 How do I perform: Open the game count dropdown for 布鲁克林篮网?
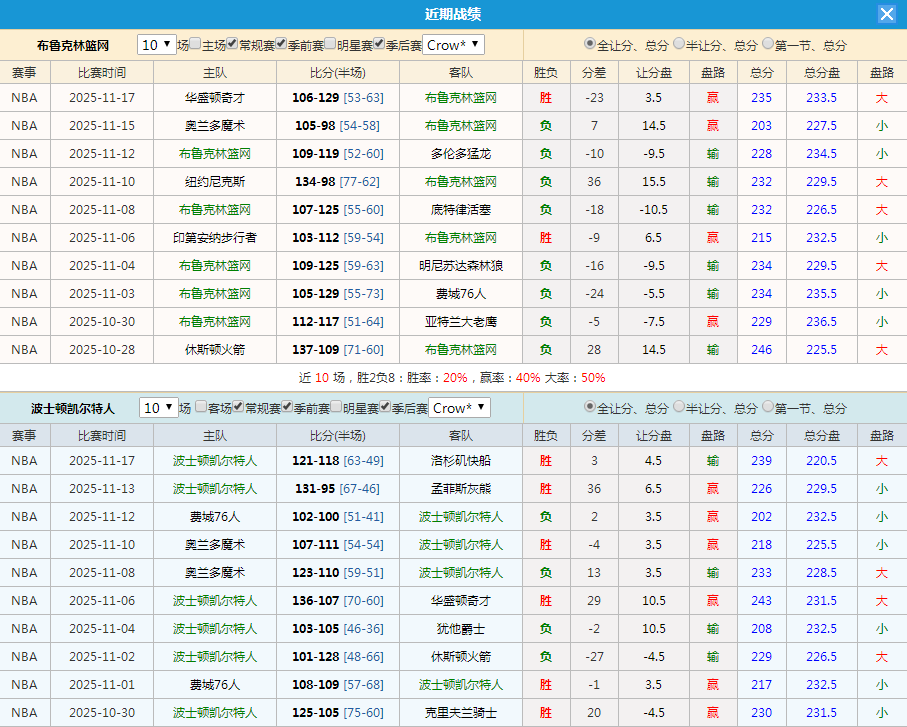tap(155, 43)
